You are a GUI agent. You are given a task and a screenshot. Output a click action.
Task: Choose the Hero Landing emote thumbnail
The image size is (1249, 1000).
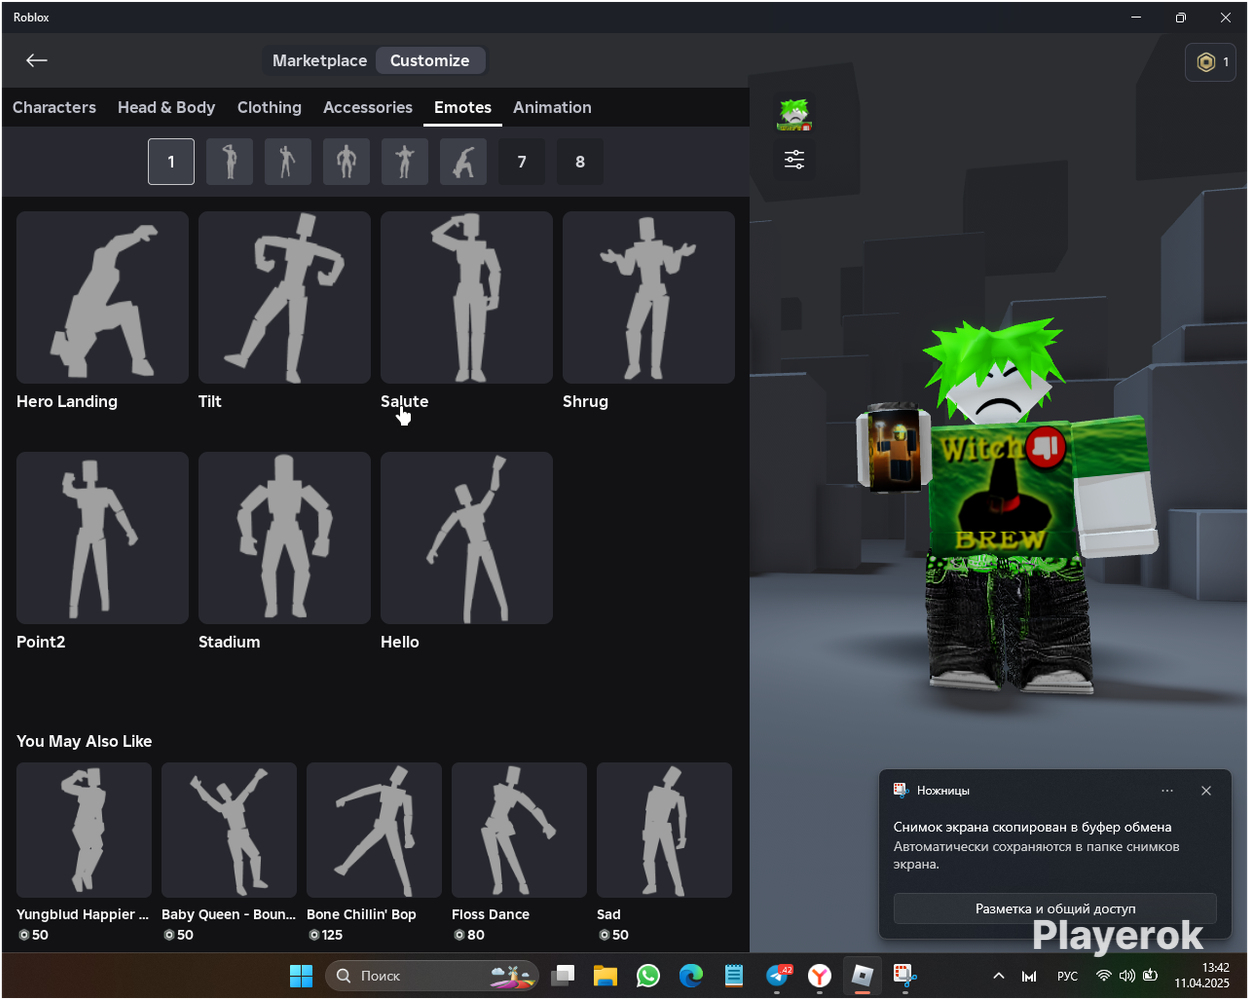click(x=102, y=297)
